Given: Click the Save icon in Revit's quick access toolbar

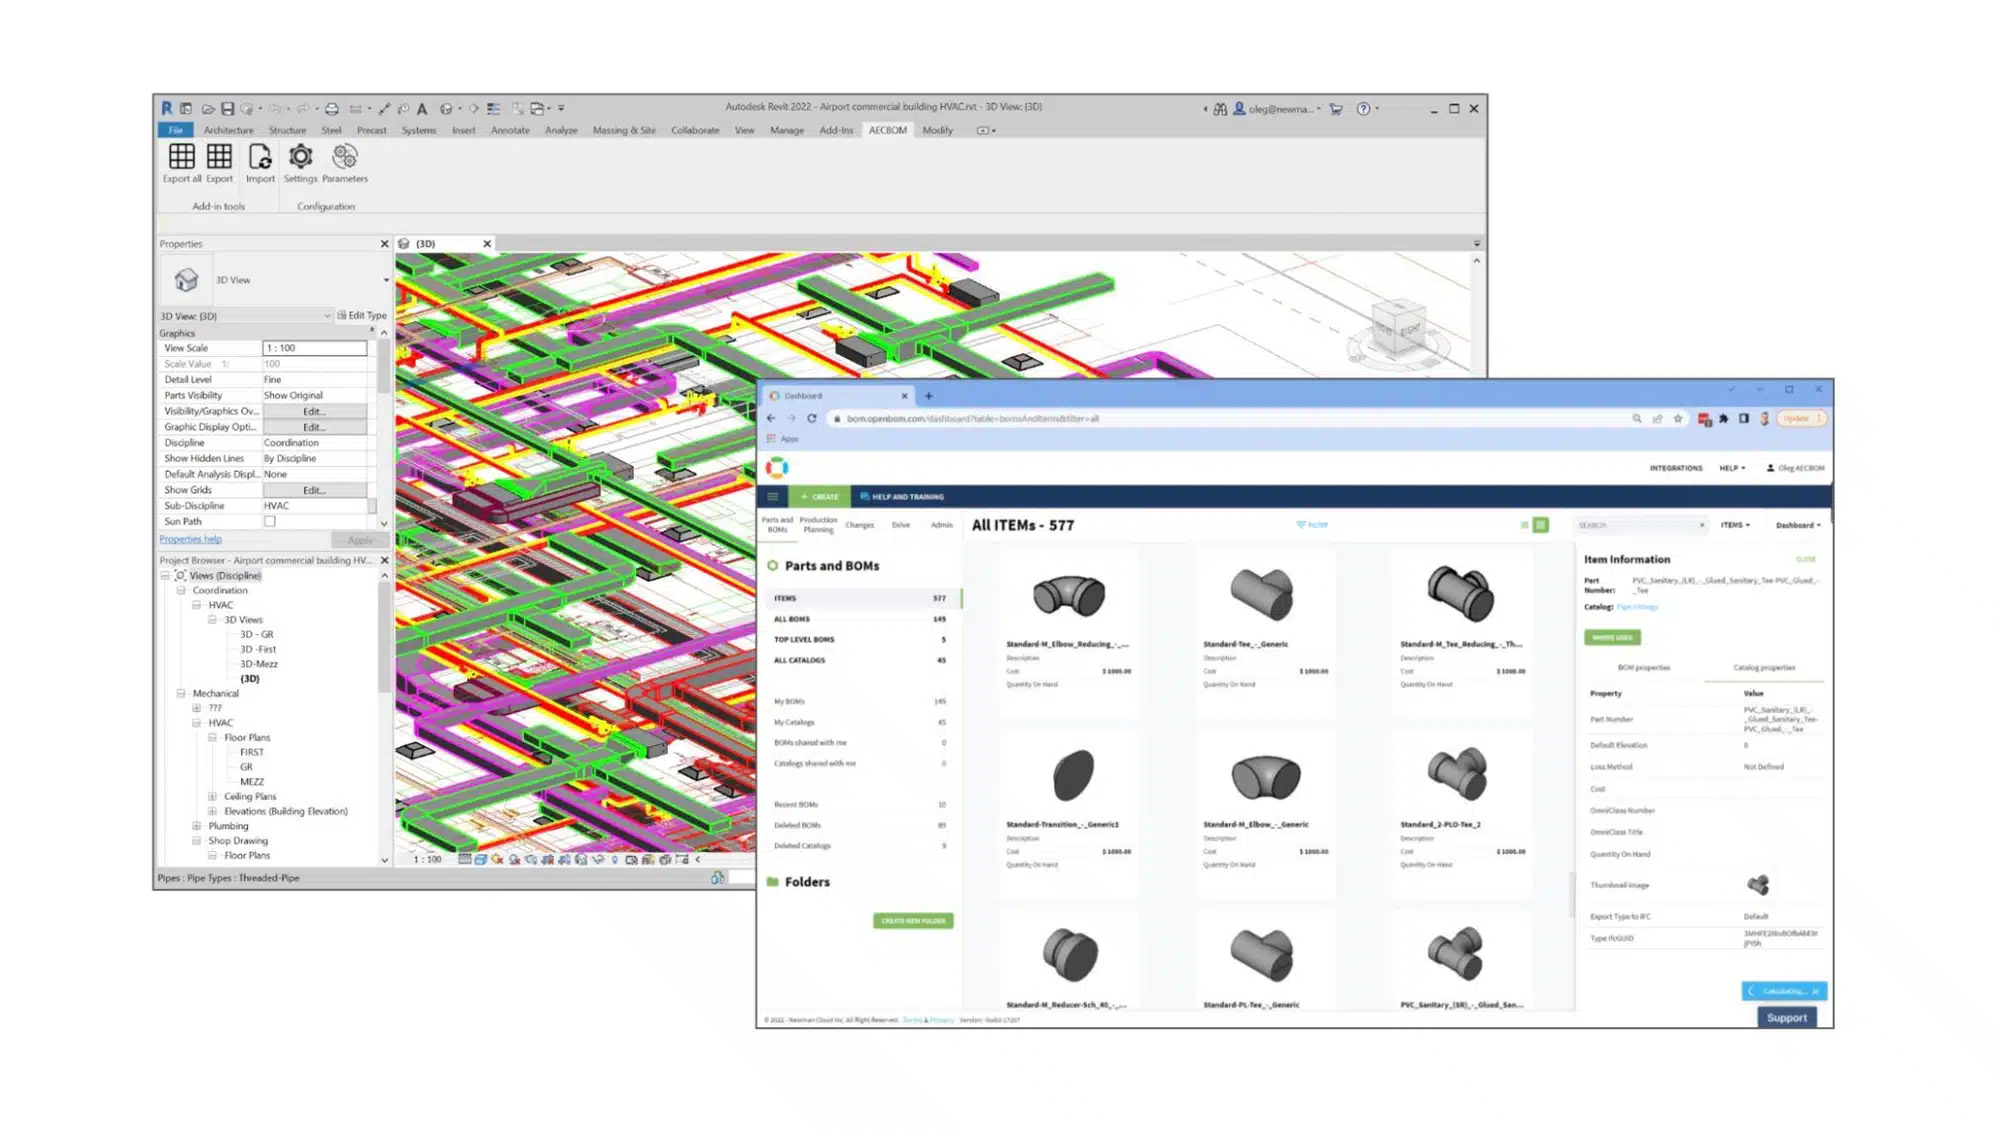Looking at the screenshot, I should (x=227, y=109).
